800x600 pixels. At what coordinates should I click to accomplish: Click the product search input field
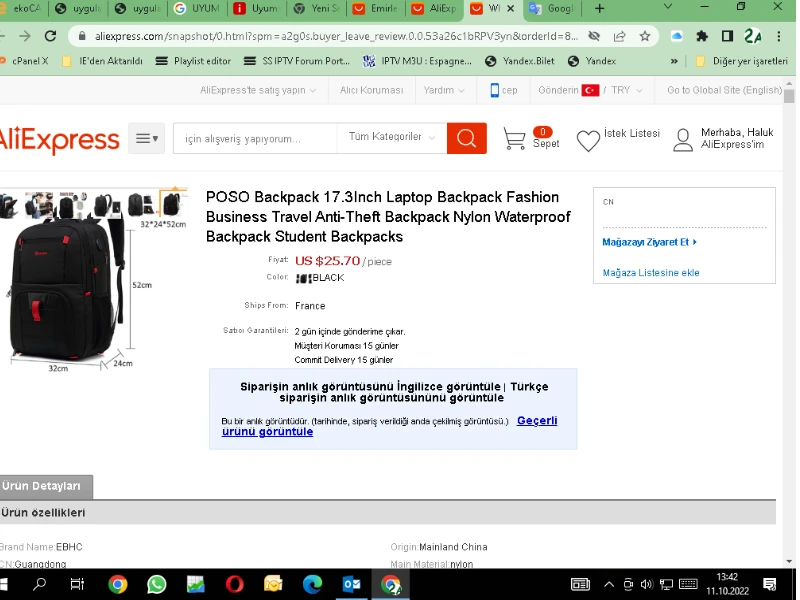[x=255, y=138]
